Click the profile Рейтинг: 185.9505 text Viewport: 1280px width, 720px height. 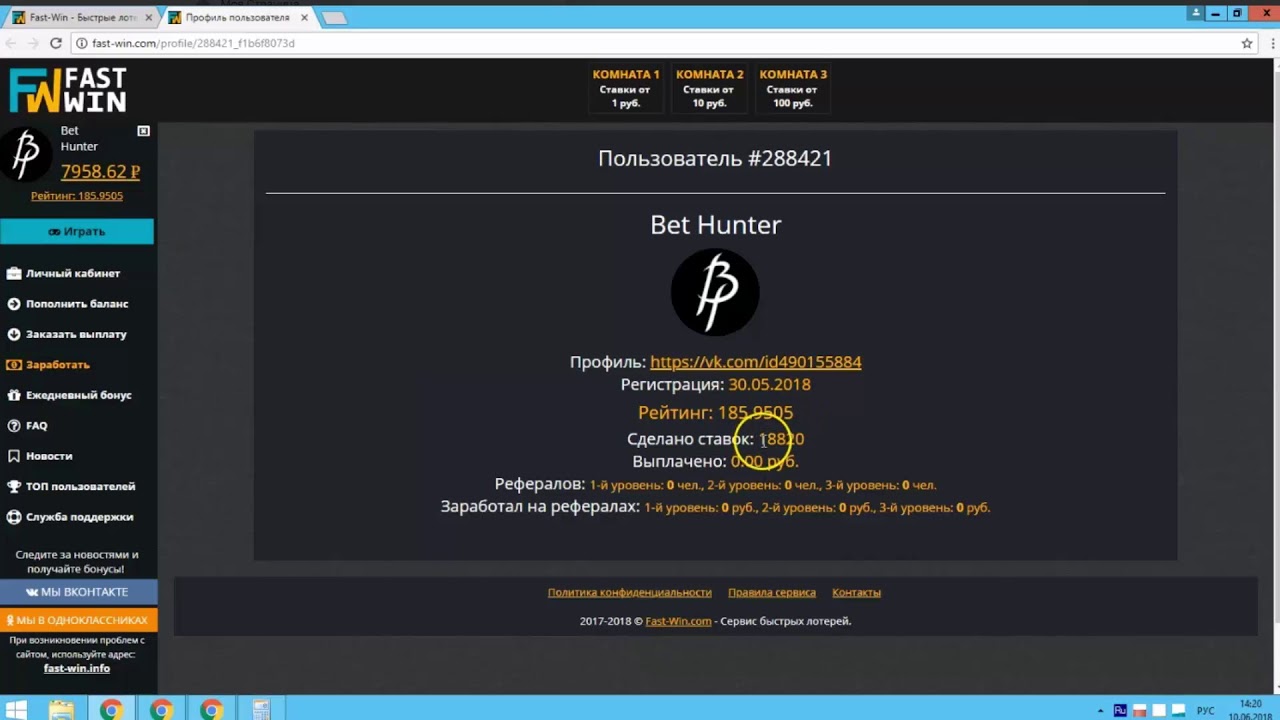coord(715,413)
